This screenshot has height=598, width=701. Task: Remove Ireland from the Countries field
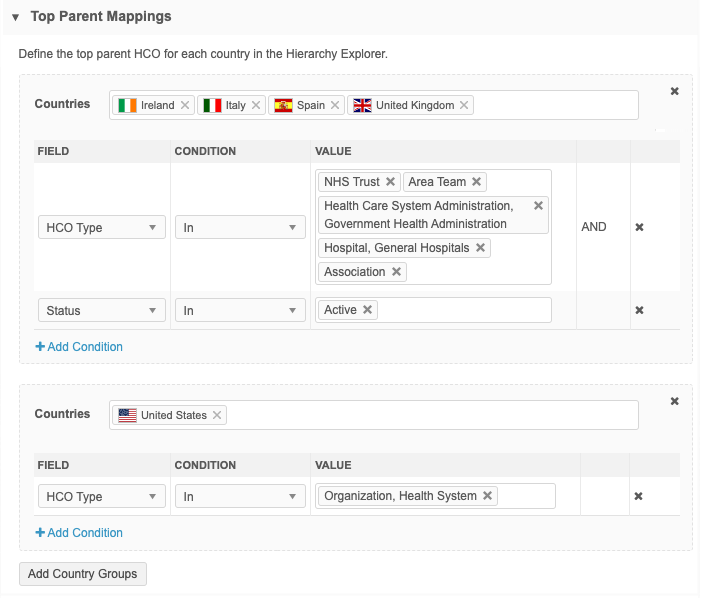coord(185,105)
